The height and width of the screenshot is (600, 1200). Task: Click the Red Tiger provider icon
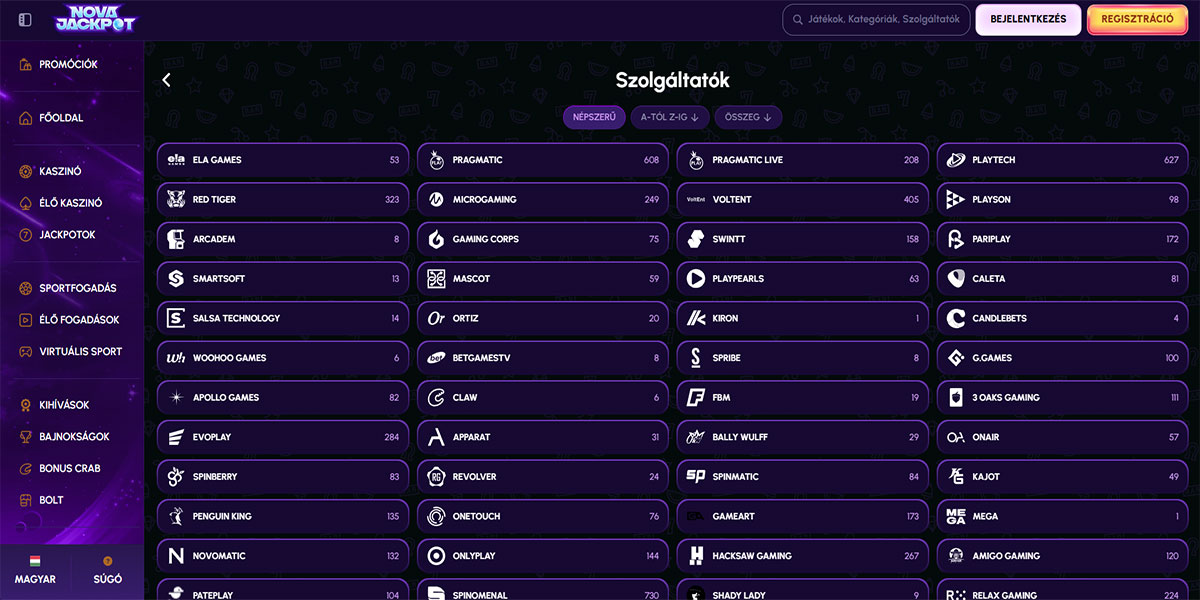coord(176,200)
